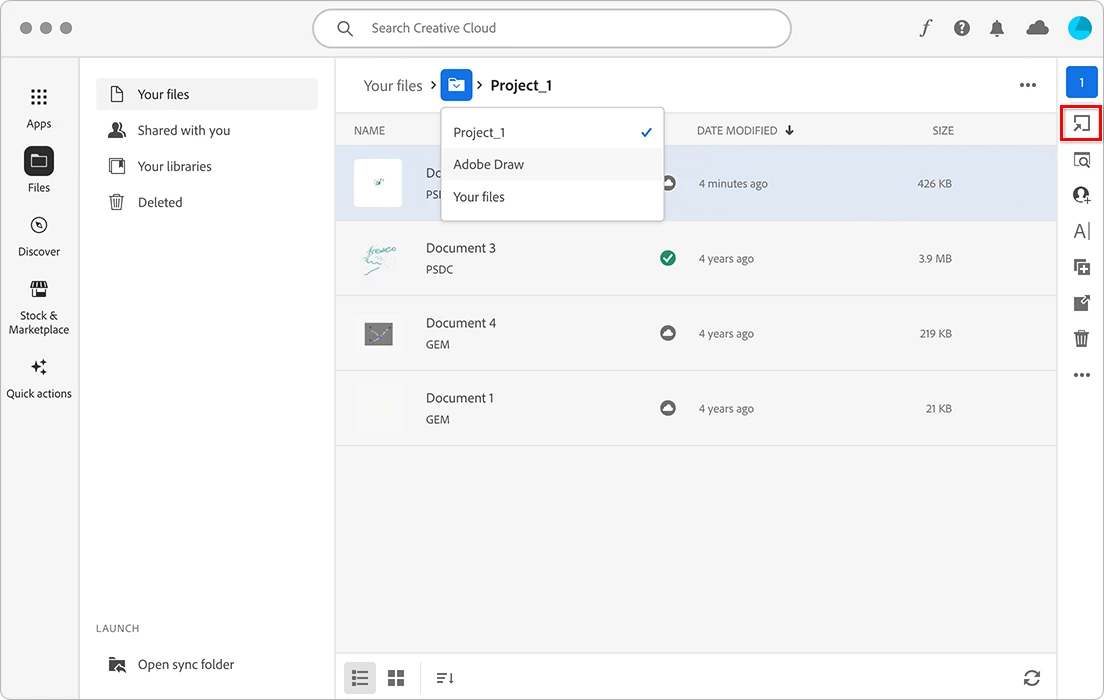Toggle Date Modified sort direction arrow
Screen dimensions: 1104x700
[789, 130]
